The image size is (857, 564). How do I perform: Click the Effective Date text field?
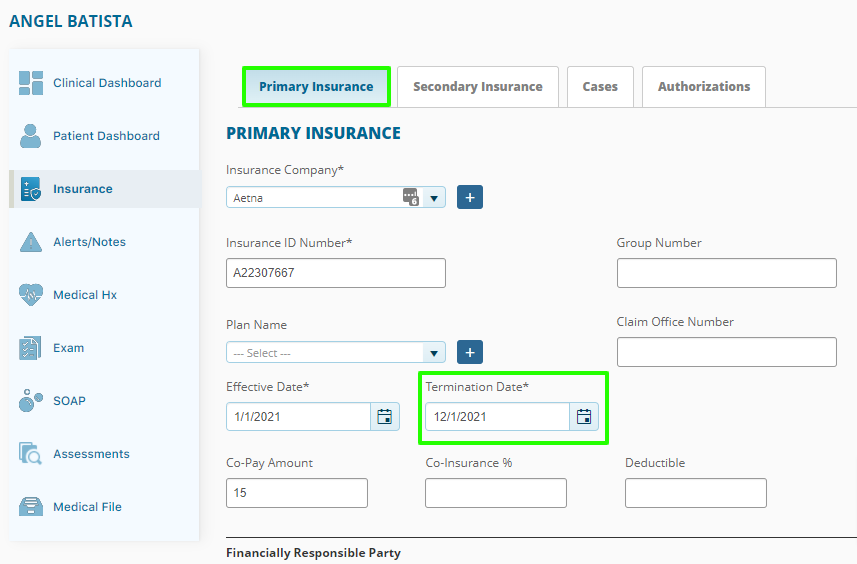point(298,416)
